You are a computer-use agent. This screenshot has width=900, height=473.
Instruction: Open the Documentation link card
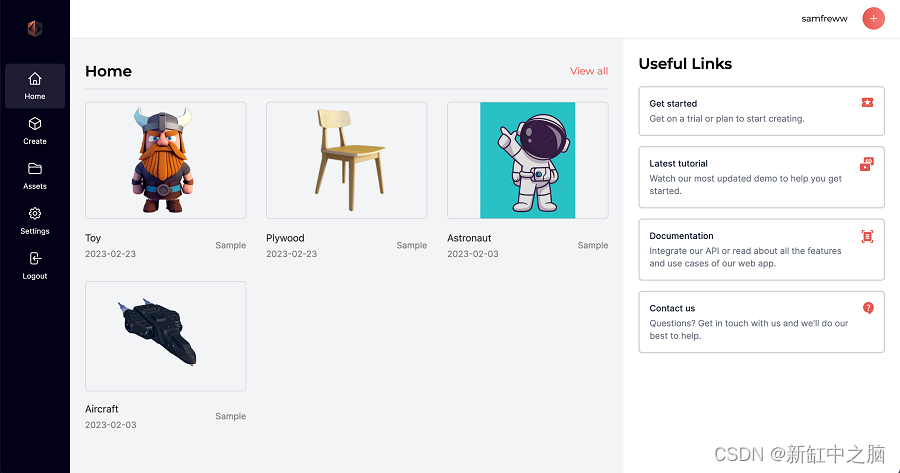[x=760, y=250]
